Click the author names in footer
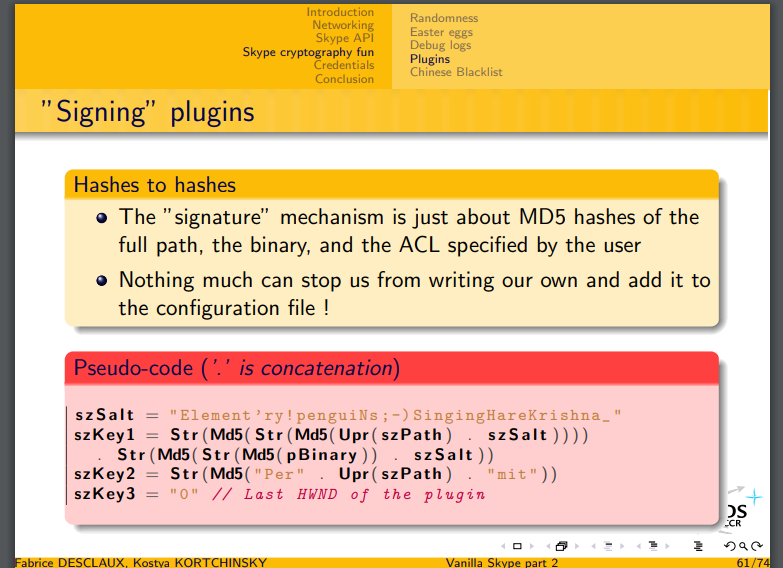783x568 pixels. click(x=141, y=563)
